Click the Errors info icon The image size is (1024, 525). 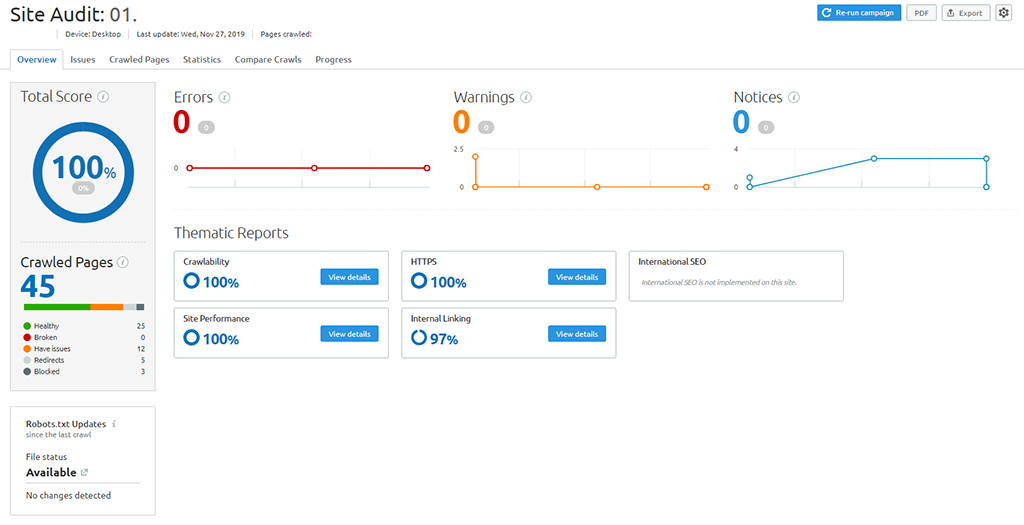point(225,98)
